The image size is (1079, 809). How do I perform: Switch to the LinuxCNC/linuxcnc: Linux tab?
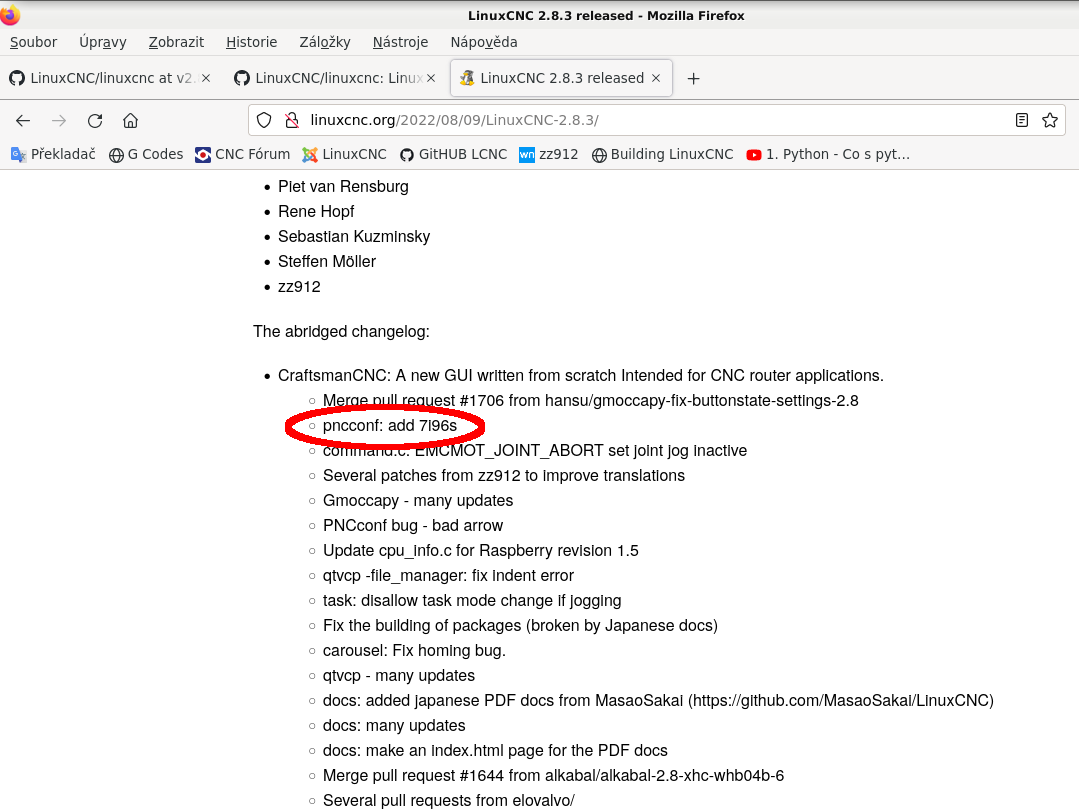330,77
